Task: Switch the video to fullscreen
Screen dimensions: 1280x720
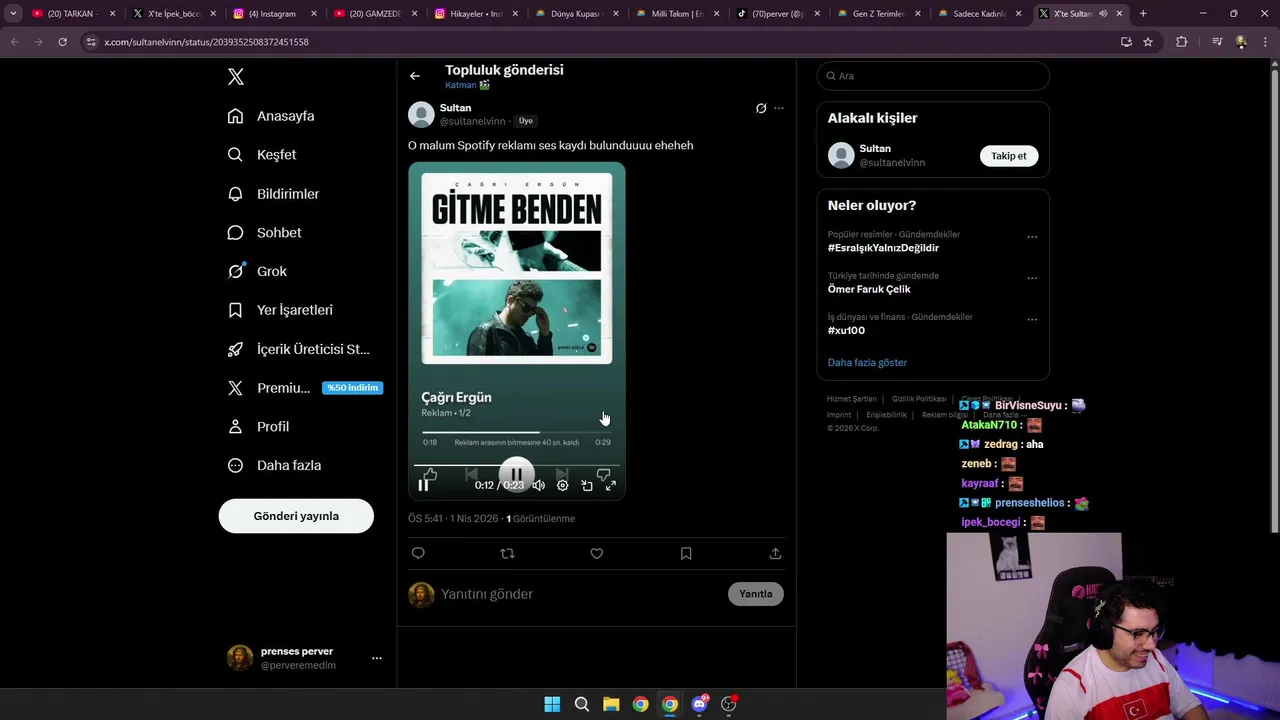Action: click(x=610, y=485)
